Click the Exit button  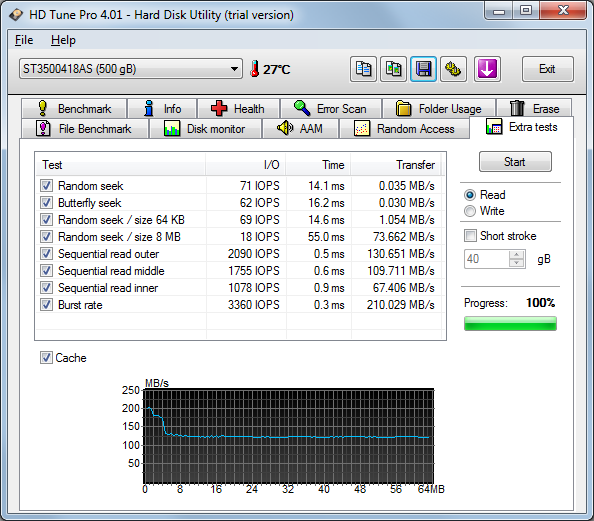tap(547, 69)
